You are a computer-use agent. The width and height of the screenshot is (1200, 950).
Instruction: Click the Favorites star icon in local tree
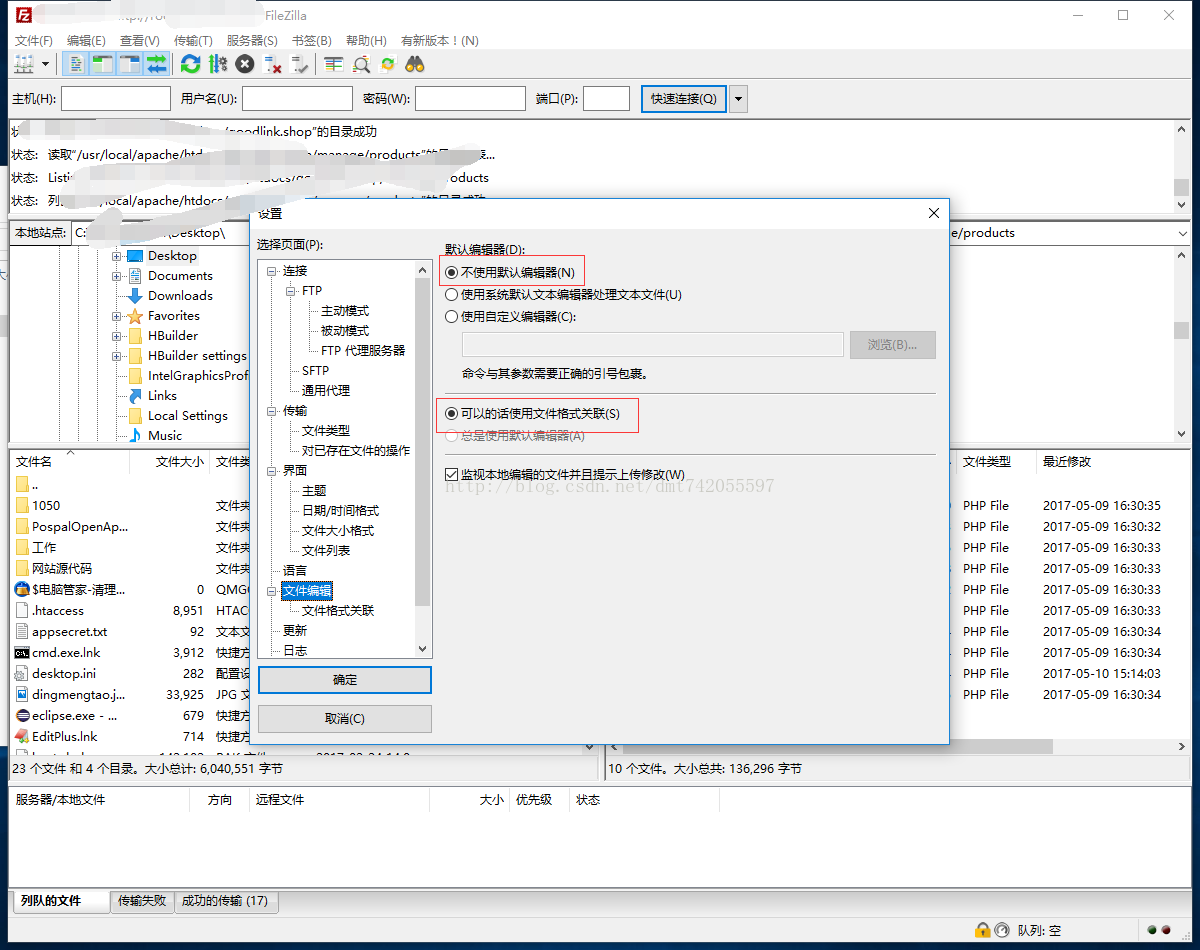[134, 316]
